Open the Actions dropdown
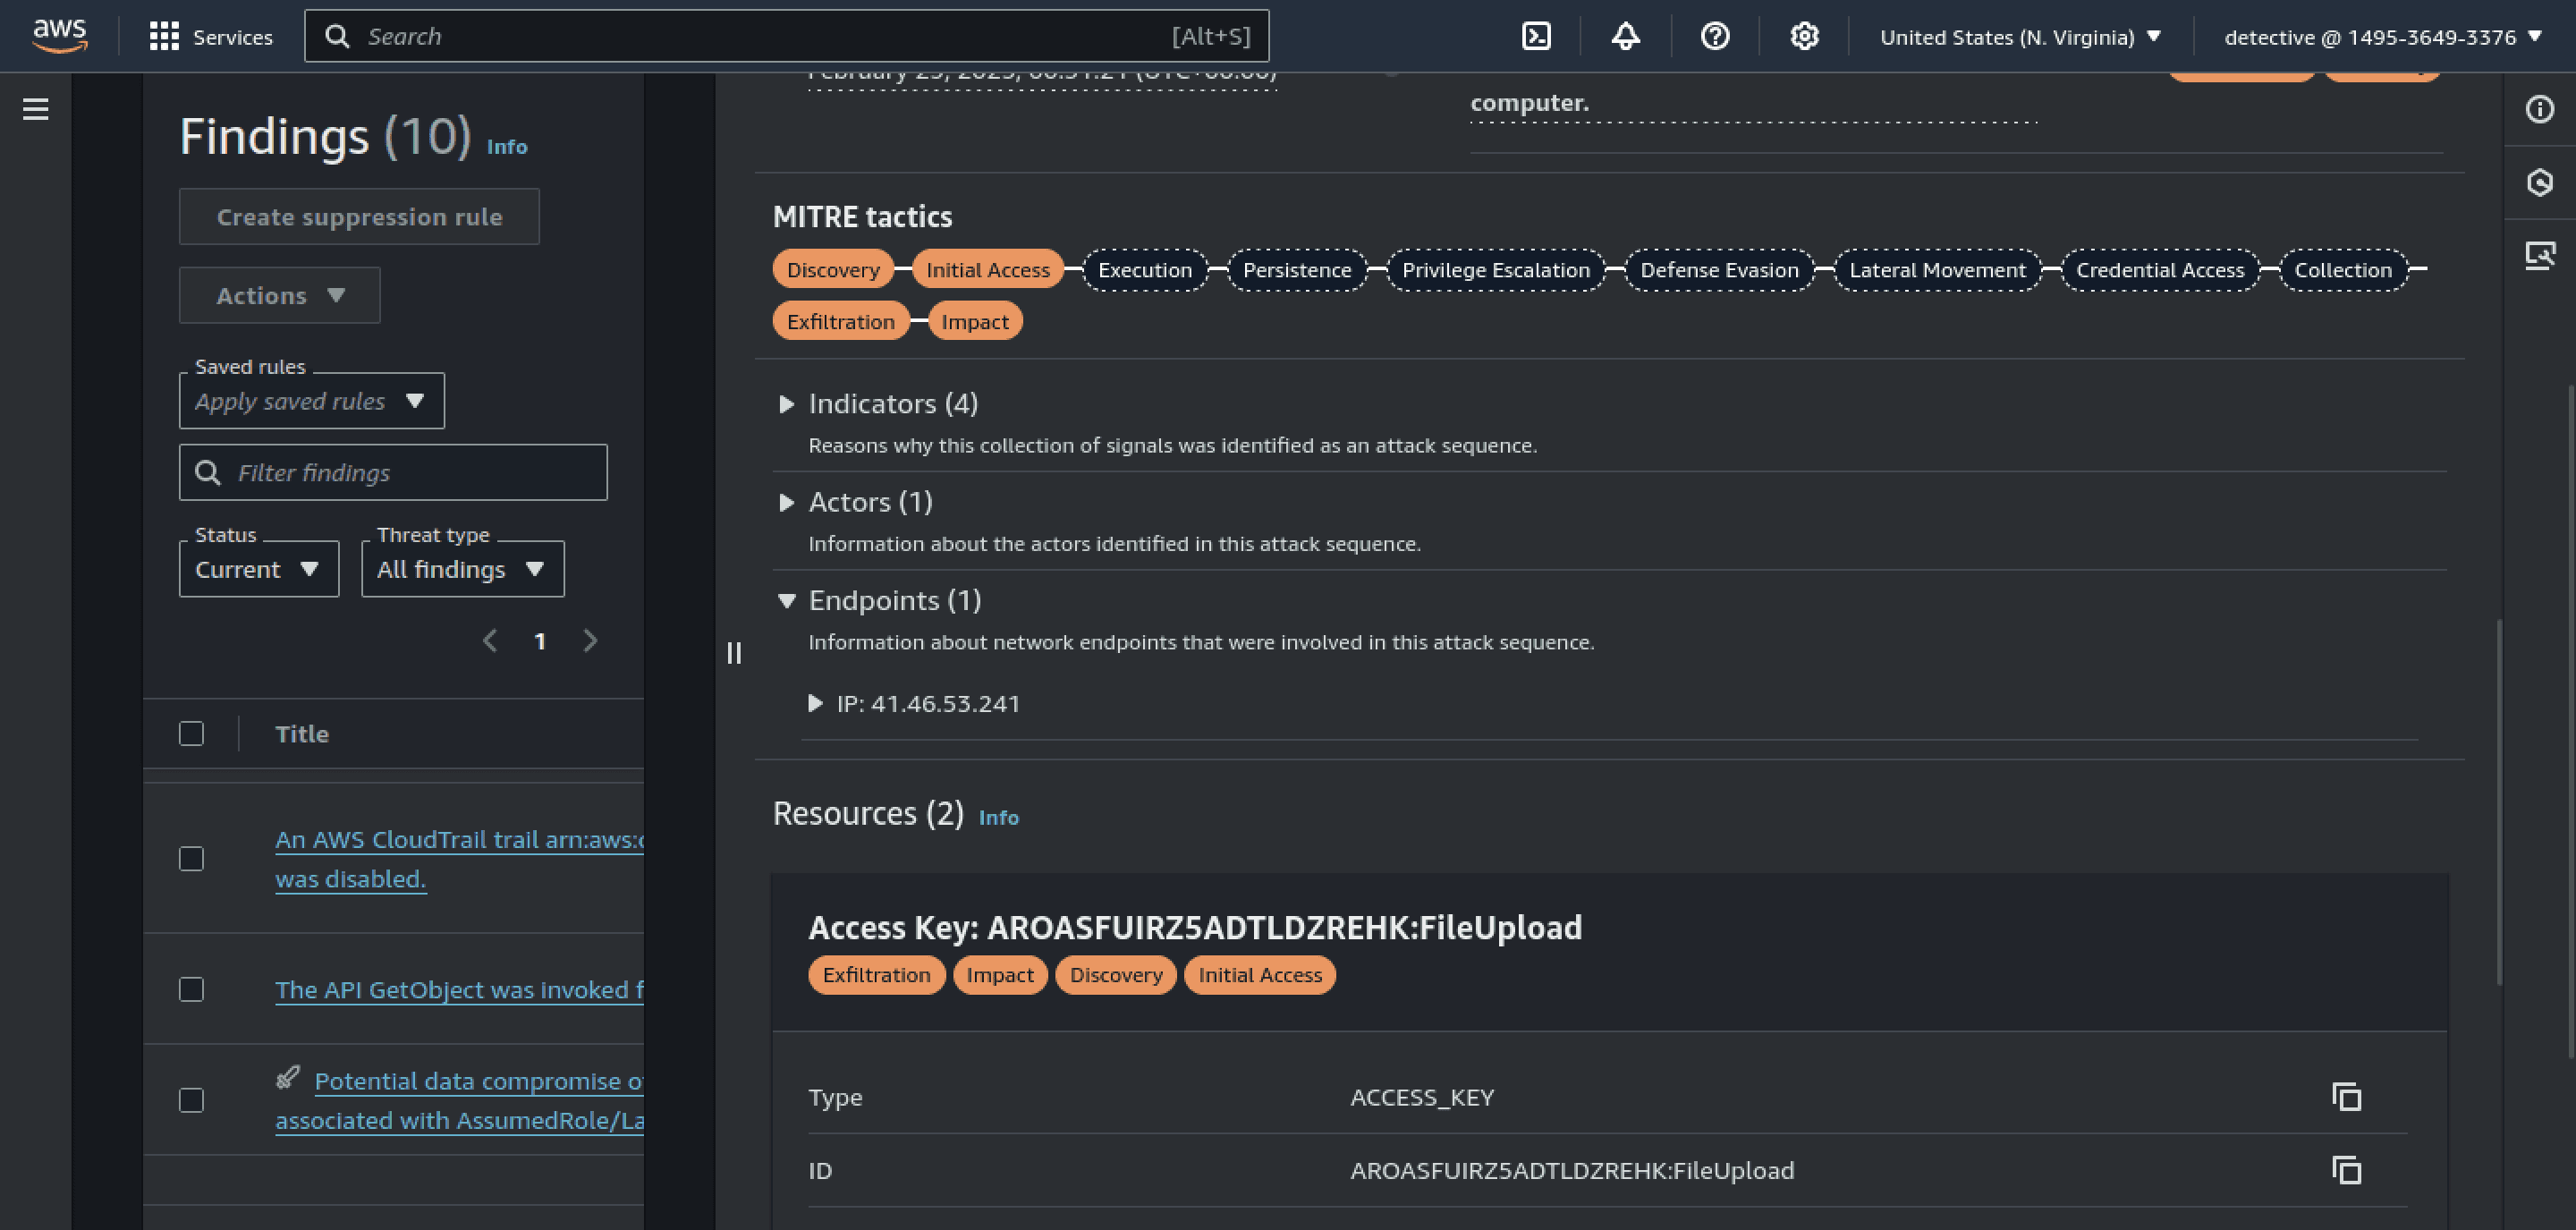The width and height of the screenshot is (2576, 1230). coord(280,295)
